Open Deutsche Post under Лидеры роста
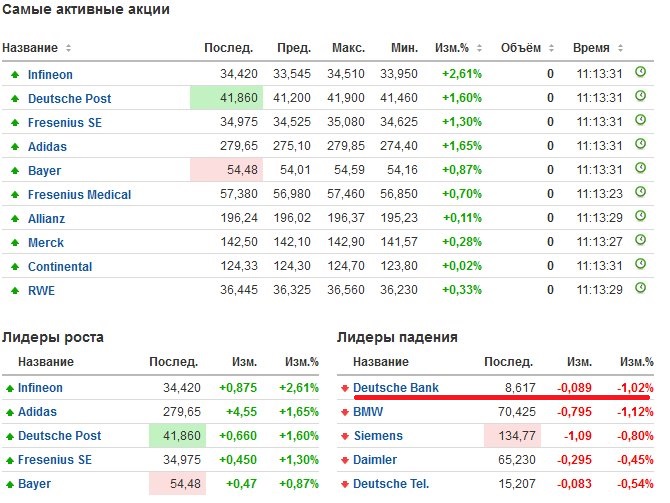Screen dimensions: 670x503 (59, 435)
